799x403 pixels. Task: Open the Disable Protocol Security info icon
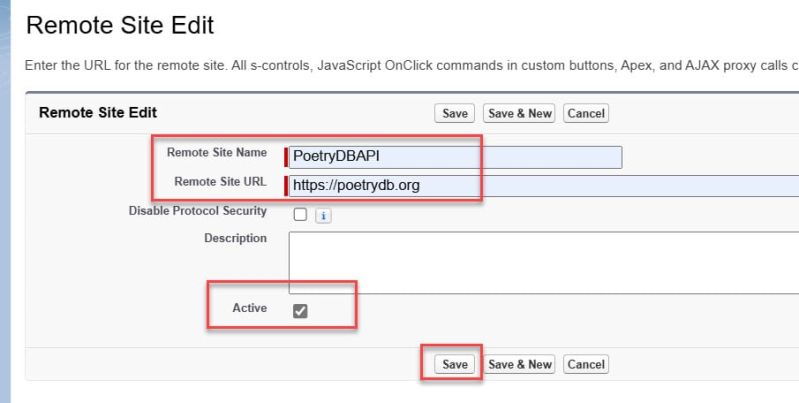323,216
